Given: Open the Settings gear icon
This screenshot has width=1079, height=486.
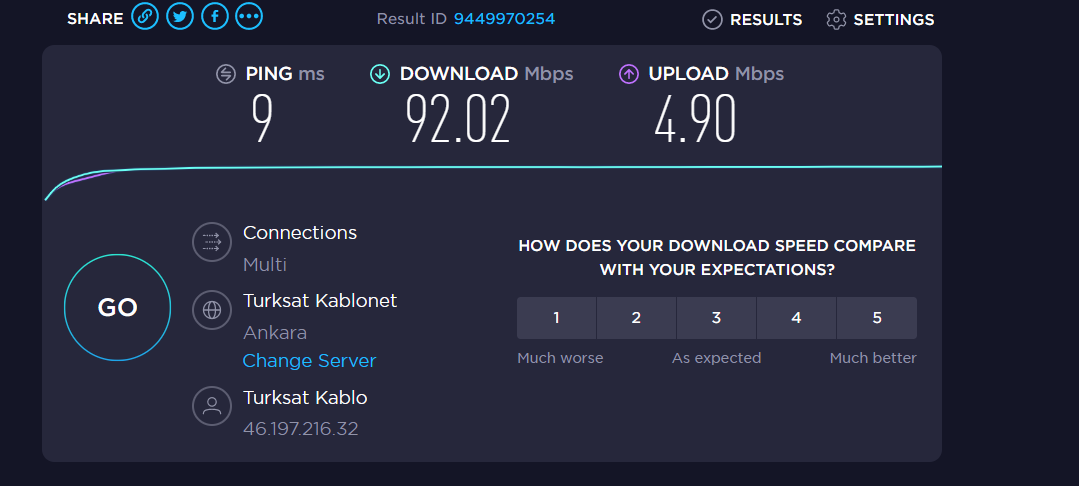Looking at the screenshot, I should click(x=836, y=19).
